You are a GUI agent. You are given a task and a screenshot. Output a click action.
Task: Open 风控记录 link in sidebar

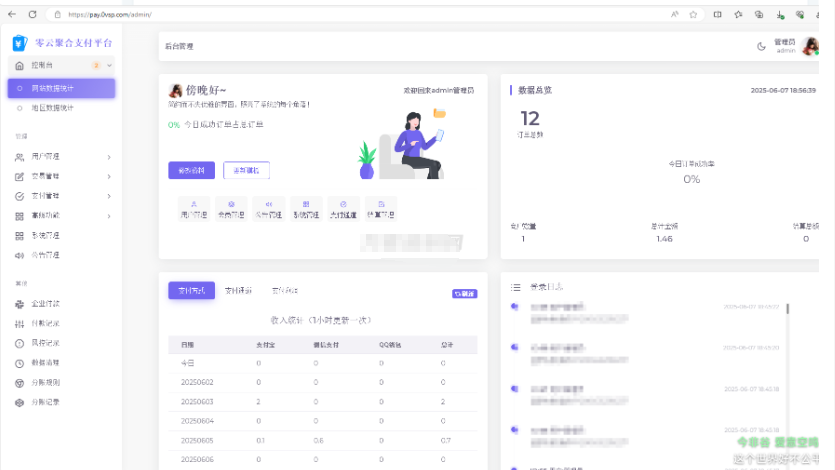46,343
